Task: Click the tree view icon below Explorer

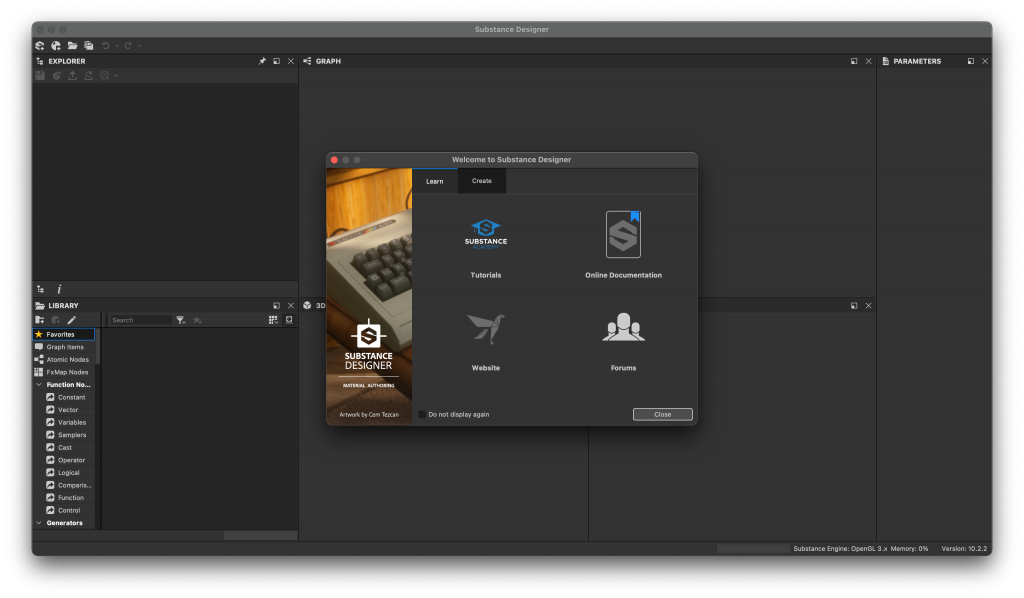Action: 40,289
